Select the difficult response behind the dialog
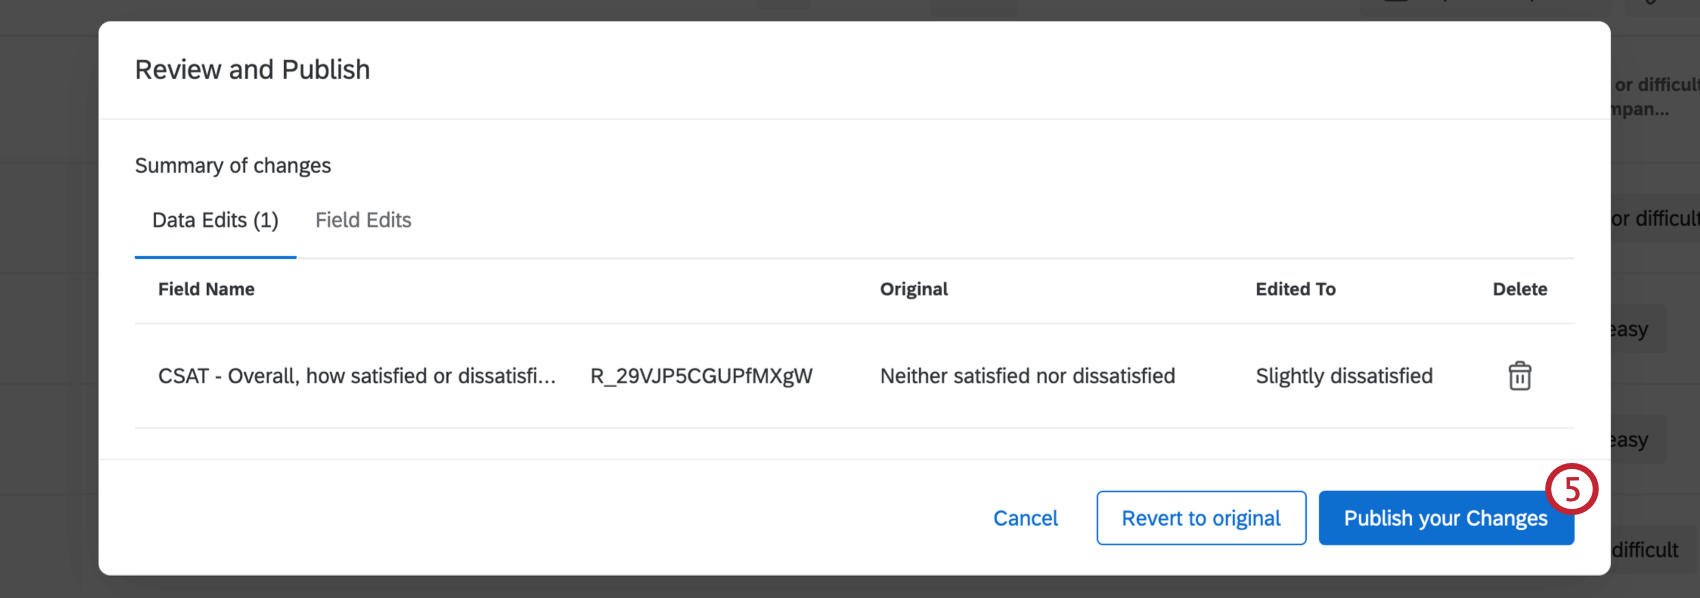Screen dimensions: 1700x598 (x=1646, y=549)
